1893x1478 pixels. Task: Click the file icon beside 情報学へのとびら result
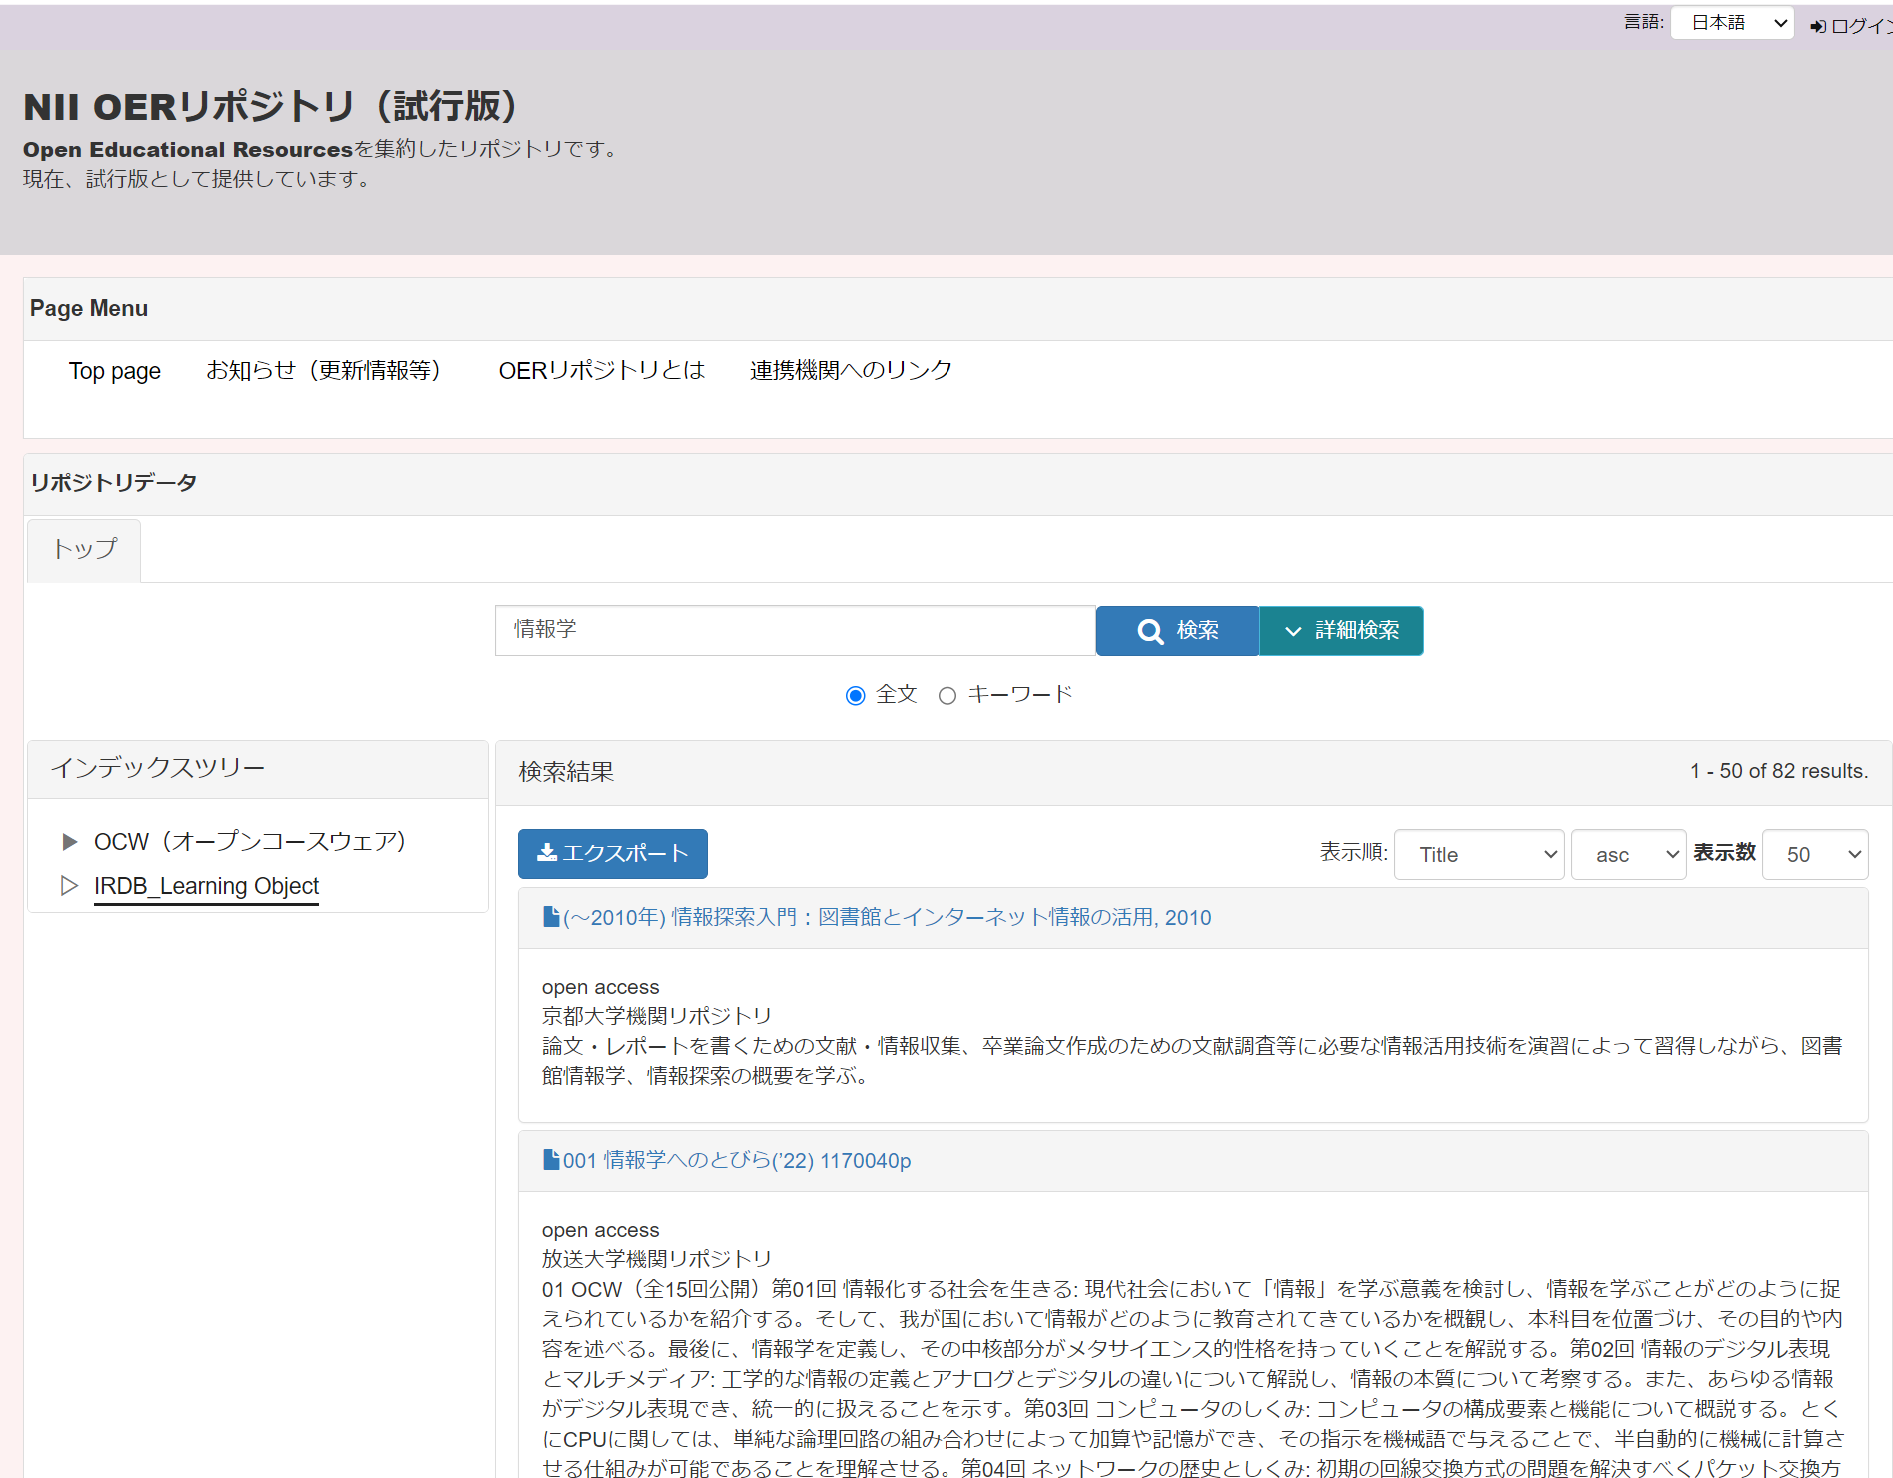coord(551,1159)
